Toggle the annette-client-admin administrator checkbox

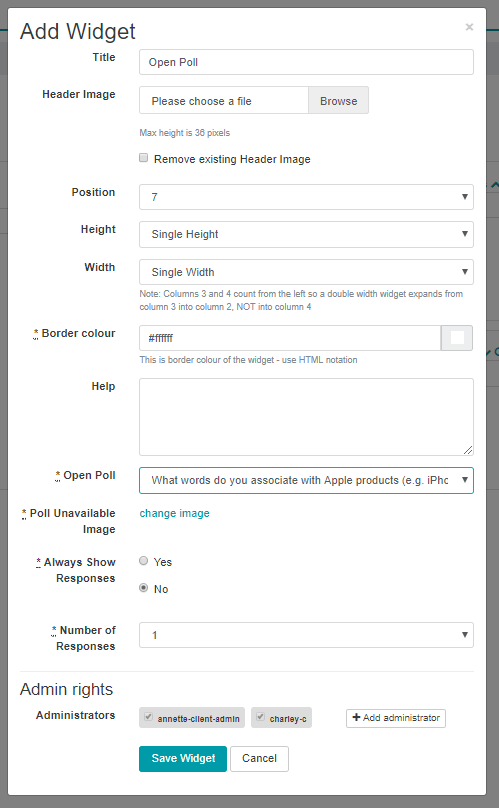tap(148, 717)
